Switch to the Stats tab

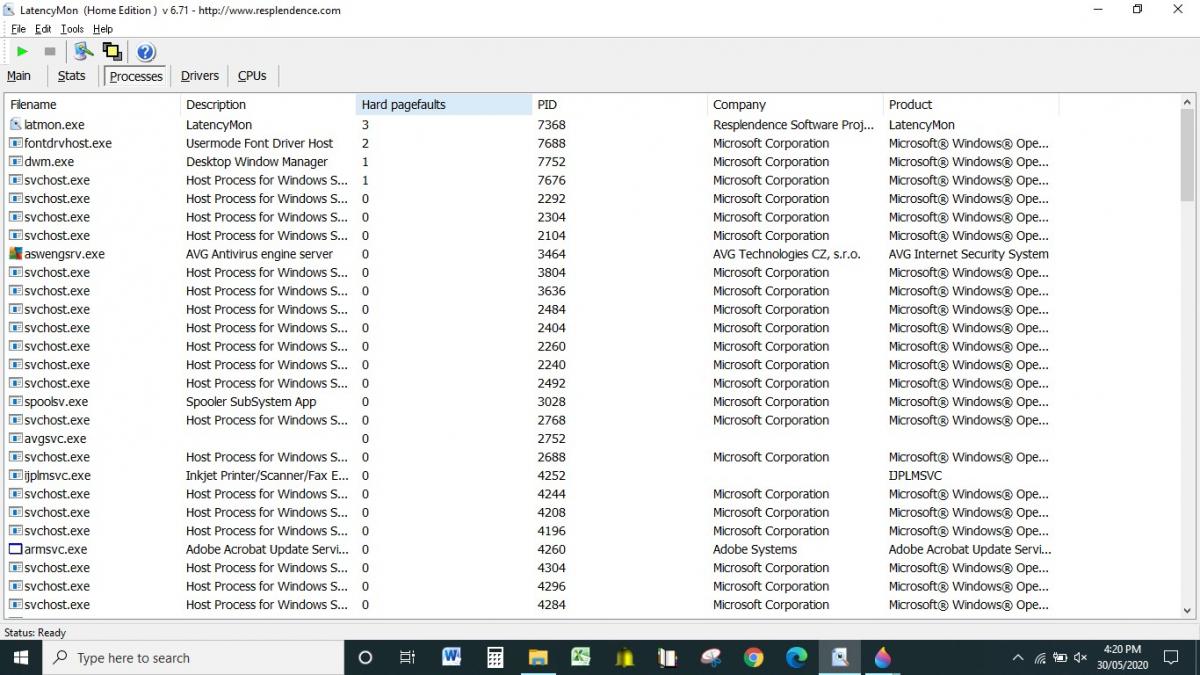pos(72,76)
